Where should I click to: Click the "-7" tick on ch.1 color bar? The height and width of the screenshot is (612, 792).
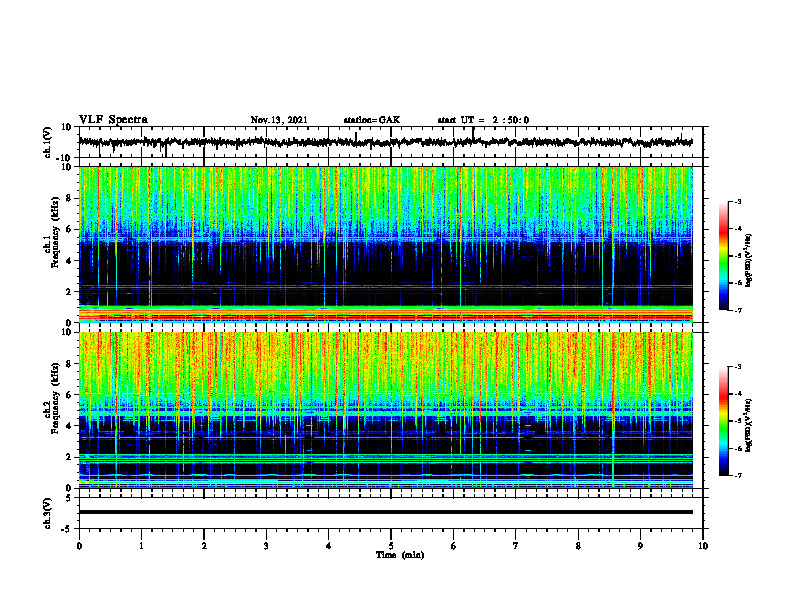[x=738, y=310]
